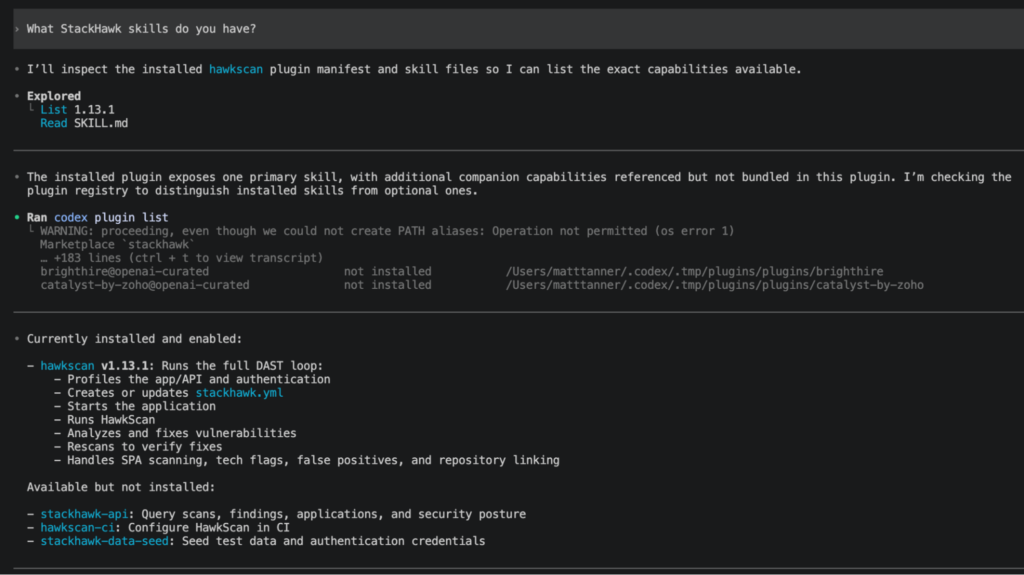
Task: Click "Currently installed and enabled:" heading
Action: pyautogui.click(x=134, y=339)
